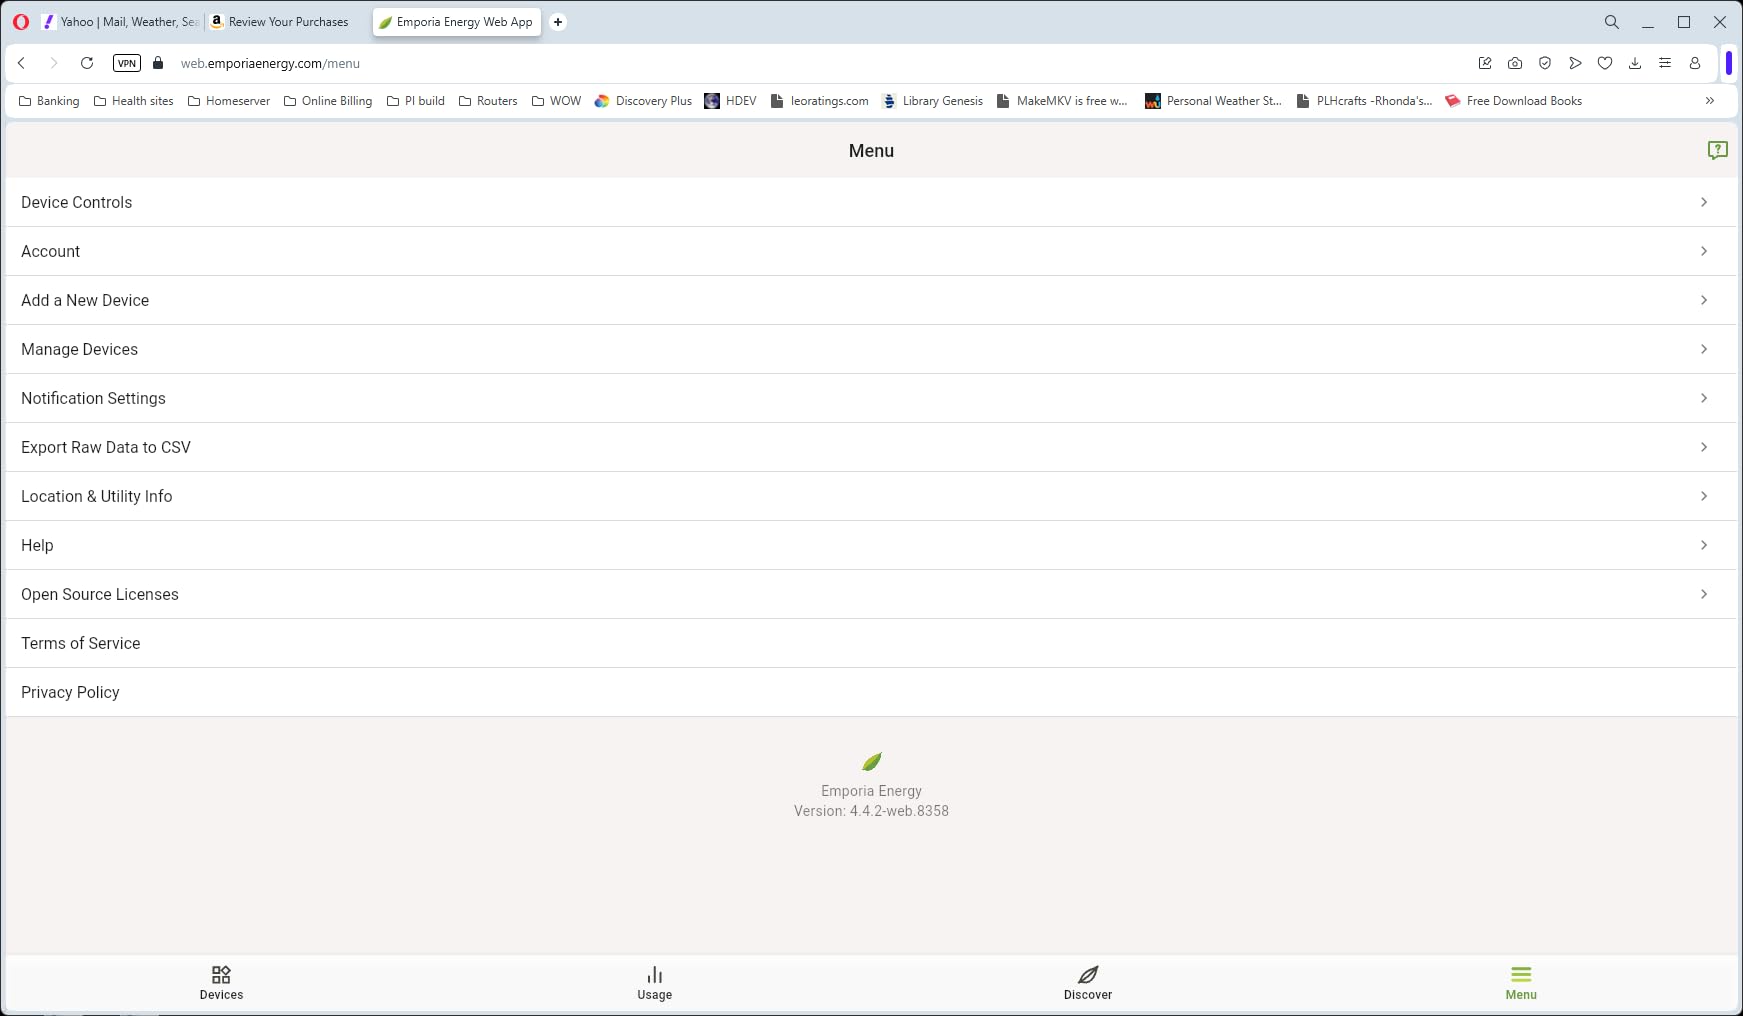Show more bookmarks with the double chevron
The image size is (1743, 1016).
(1710, 101)
